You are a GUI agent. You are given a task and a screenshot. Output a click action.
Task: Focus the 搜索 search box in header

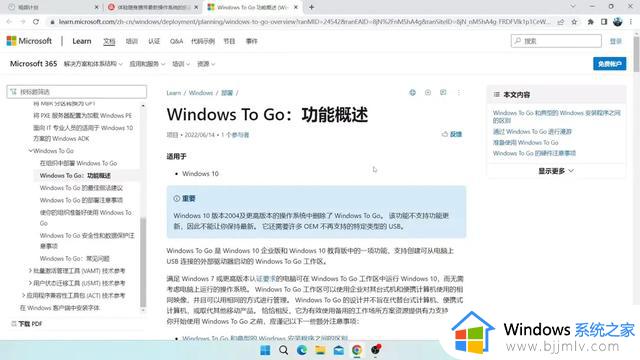click(556, 41)
